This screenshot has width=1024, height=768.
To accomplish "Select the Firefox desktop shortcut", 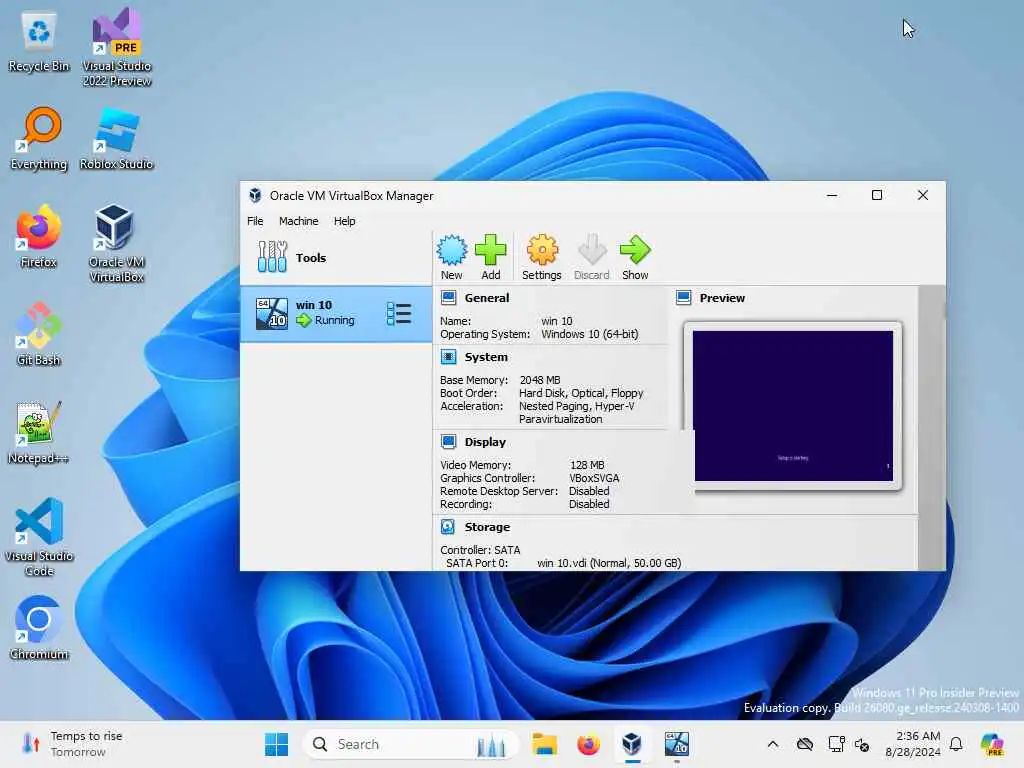I will tap(39, 236).
